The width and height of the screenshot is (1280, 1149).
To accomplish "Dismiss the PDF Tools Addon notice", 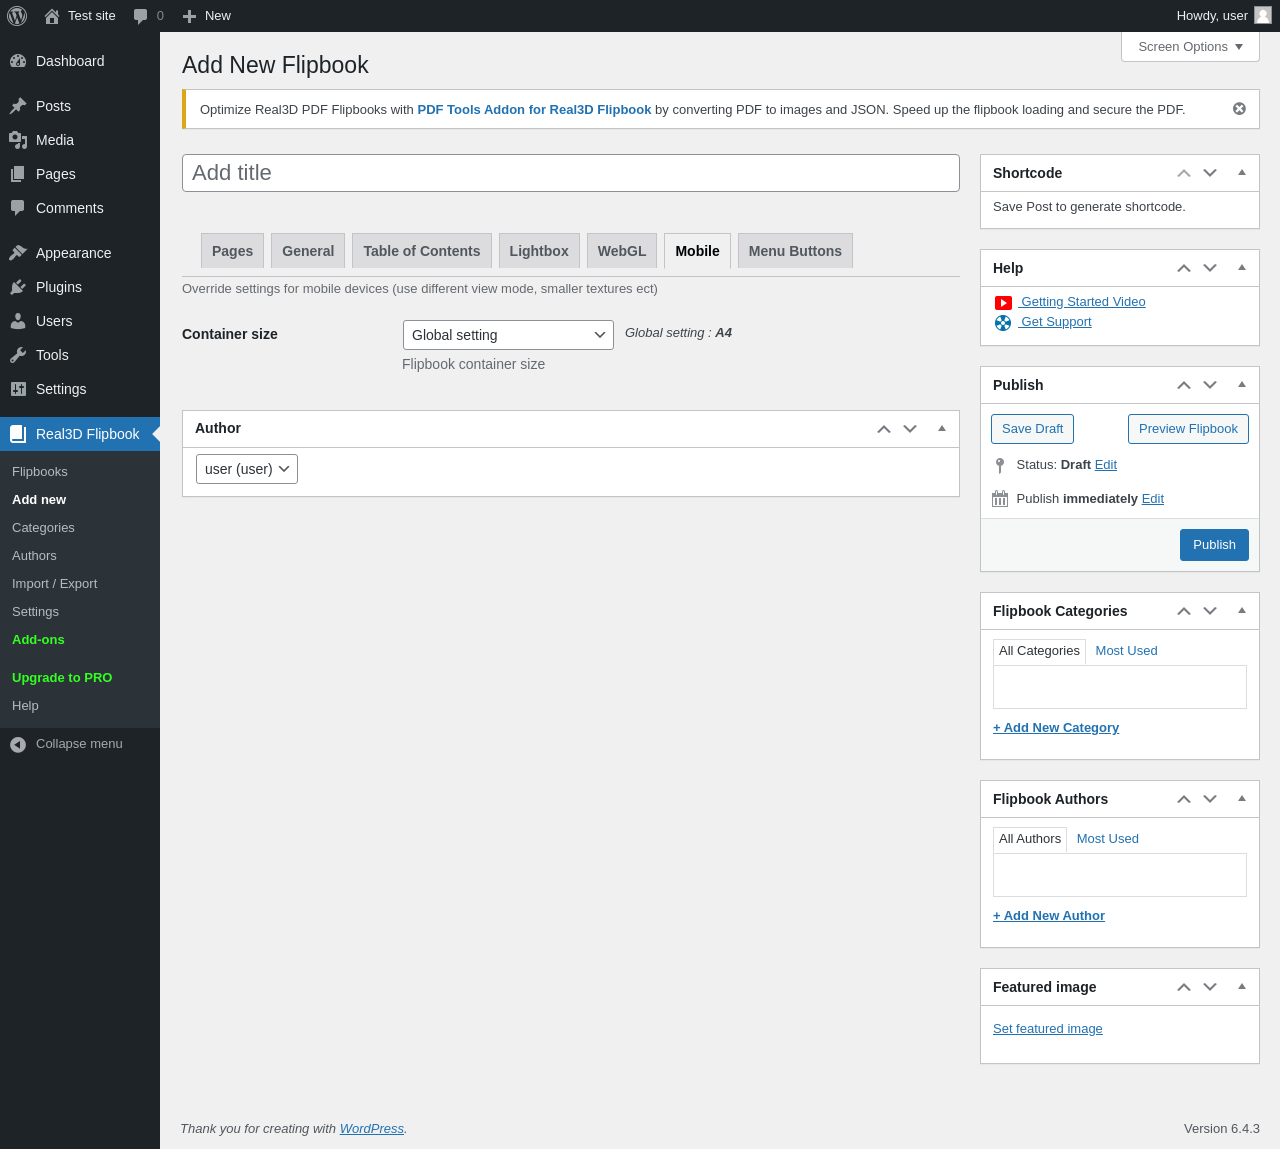I will [1239, 109].
